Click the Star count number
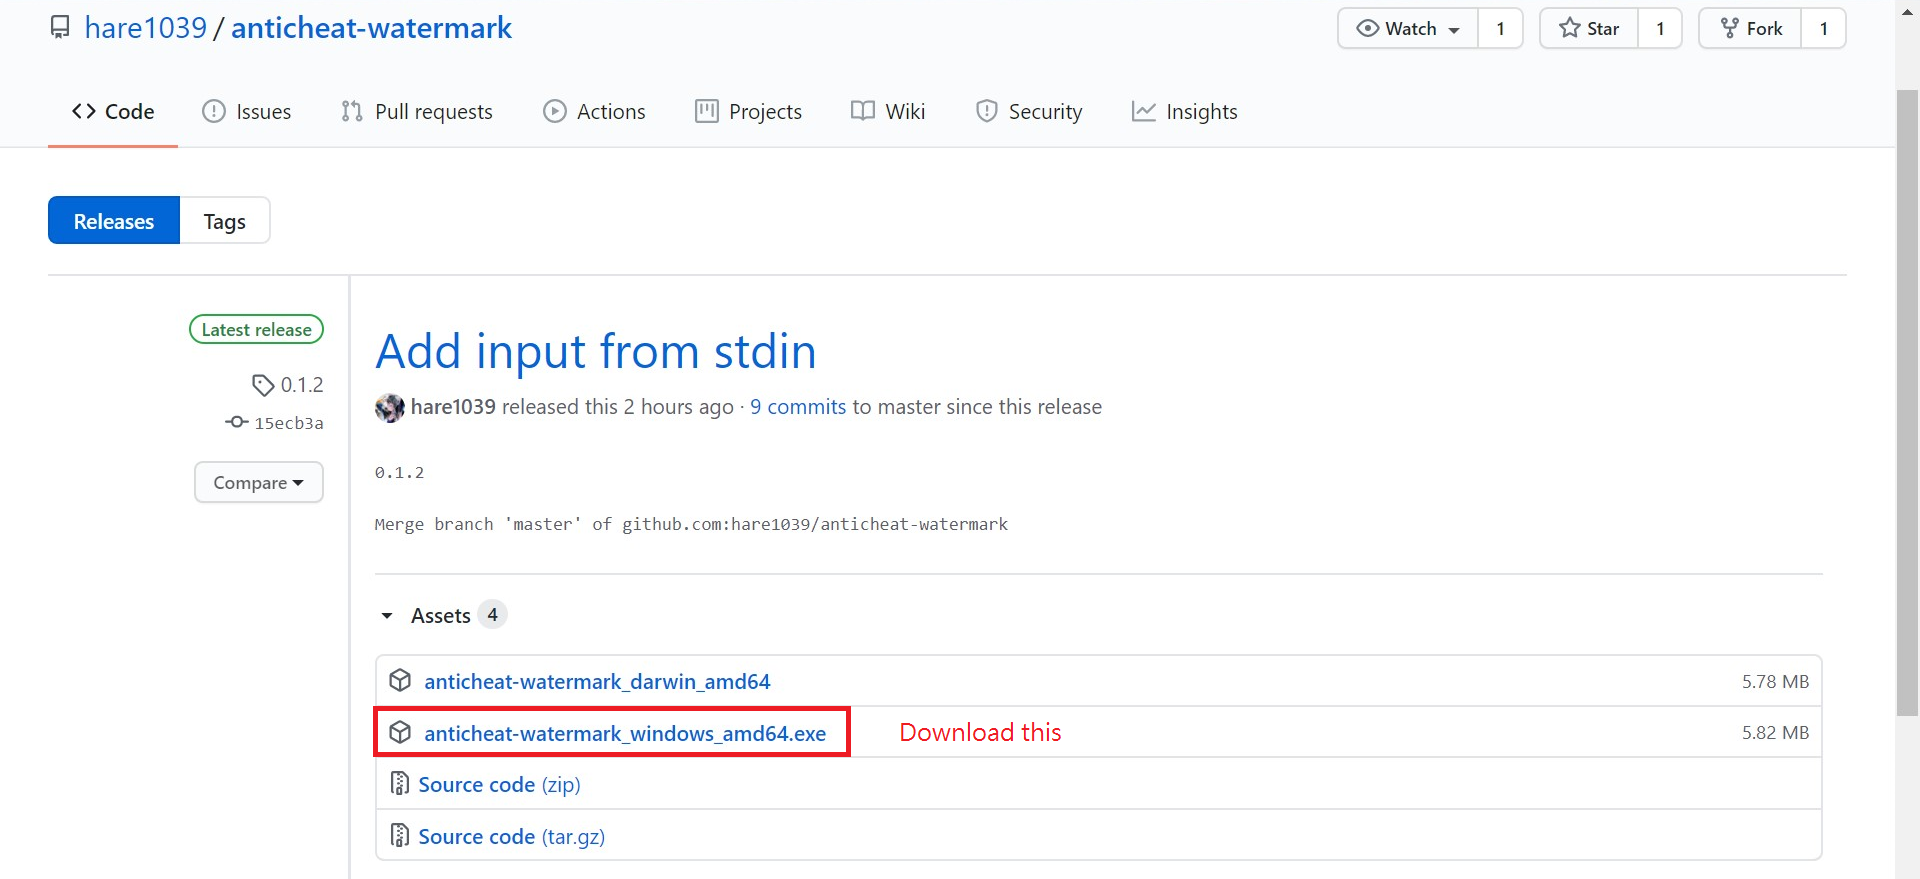 [x=1660, y=28]
